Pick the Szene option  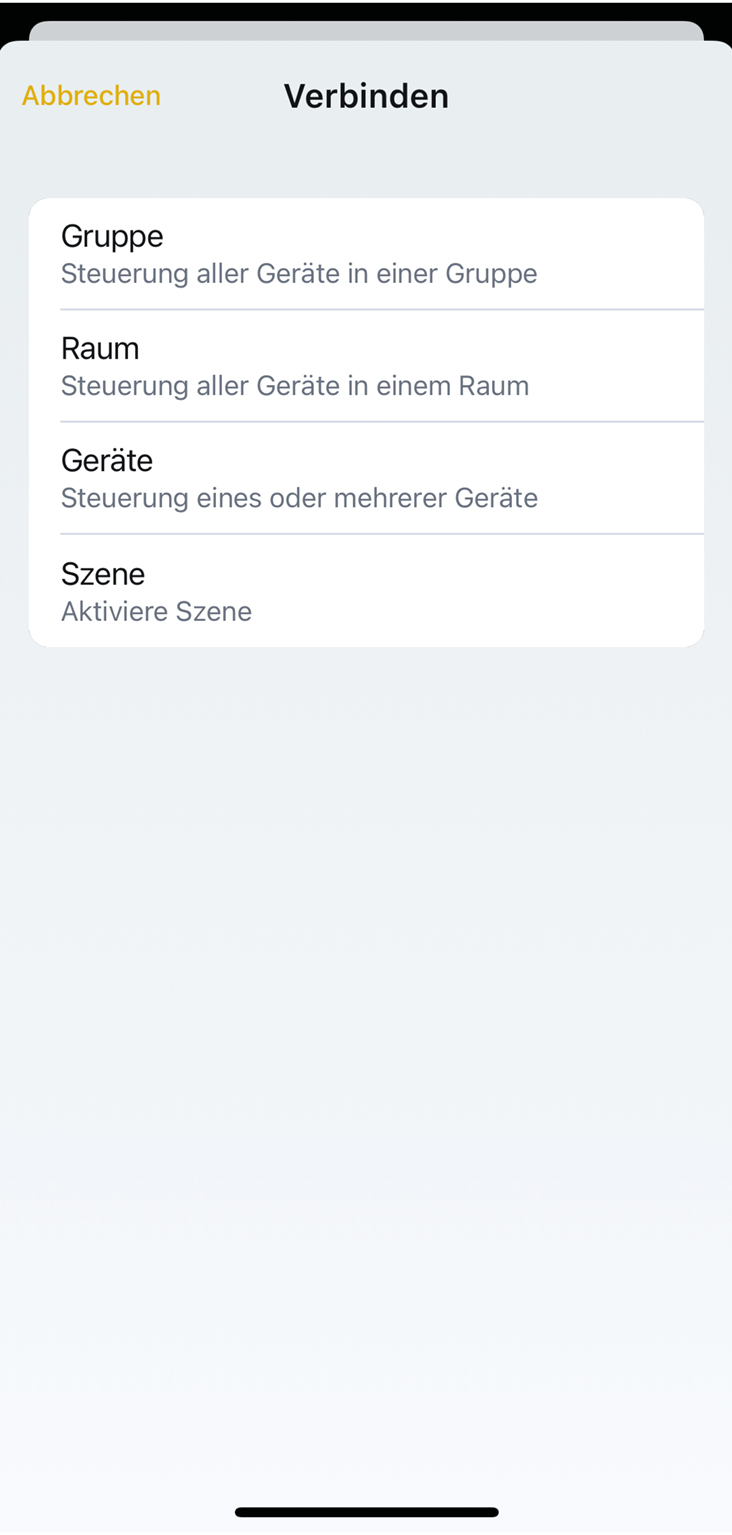366,591
